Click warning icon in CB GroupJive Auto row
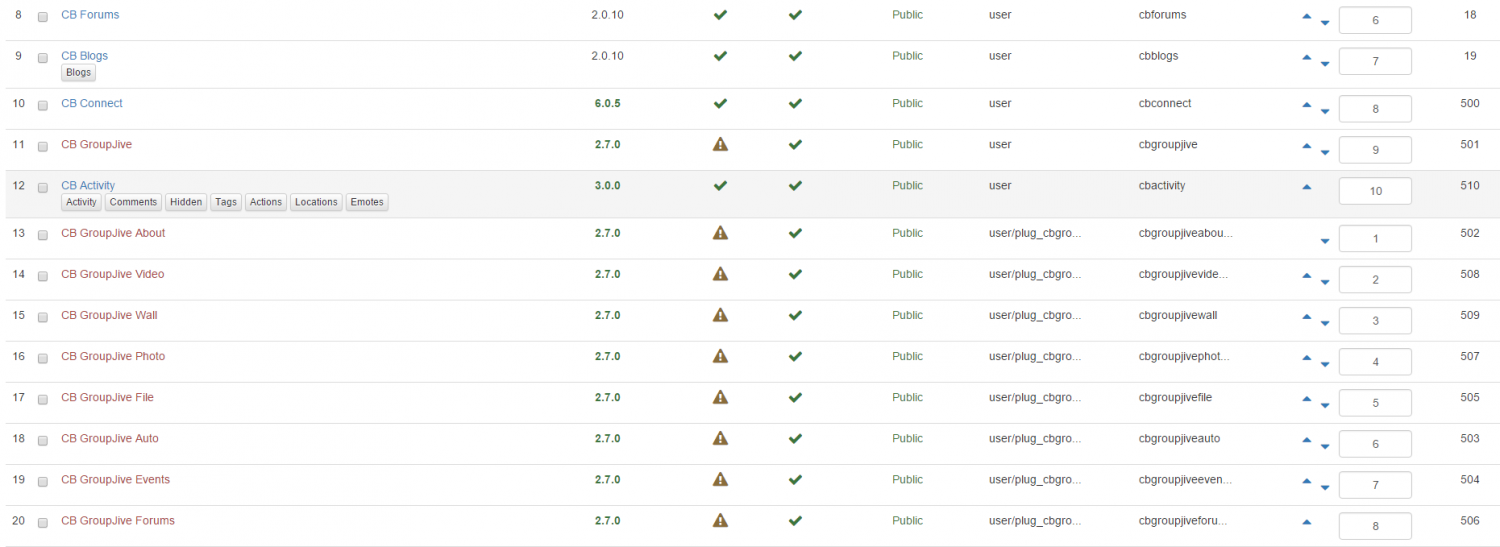The image size is (1500, 547). coord(720,438)
